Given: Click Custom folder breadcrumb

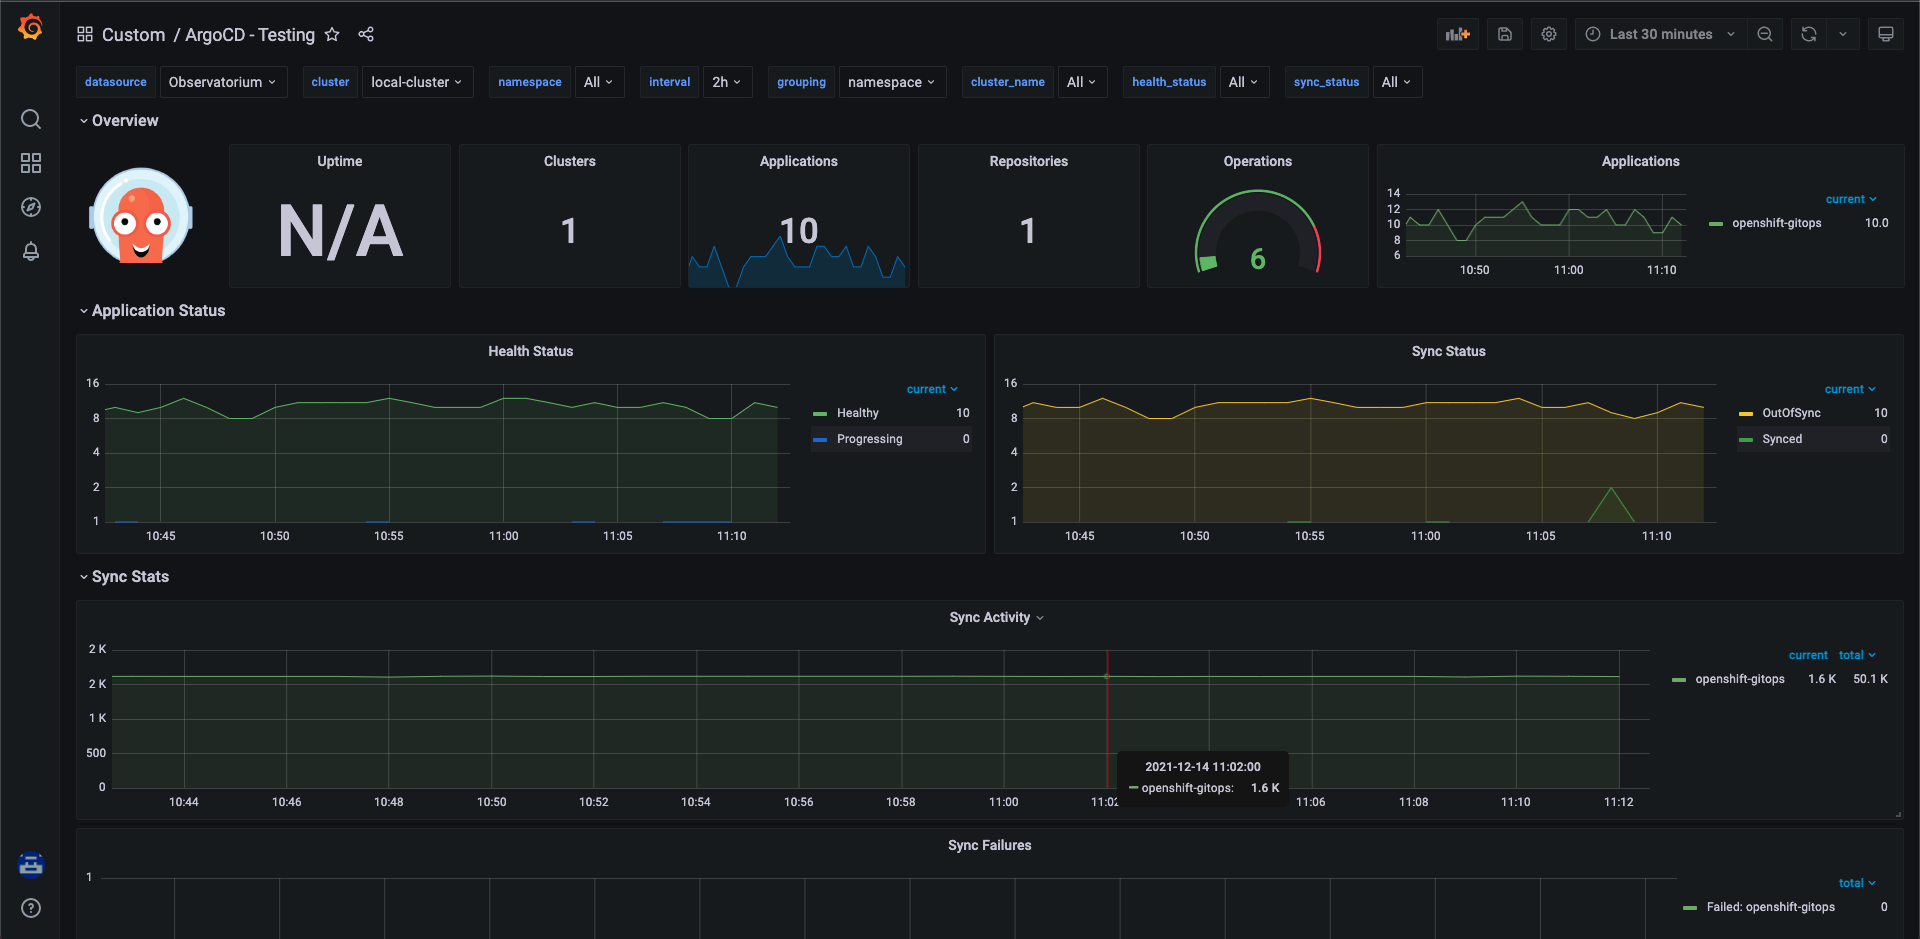Looking at the screenshot, I should (133, 35).
